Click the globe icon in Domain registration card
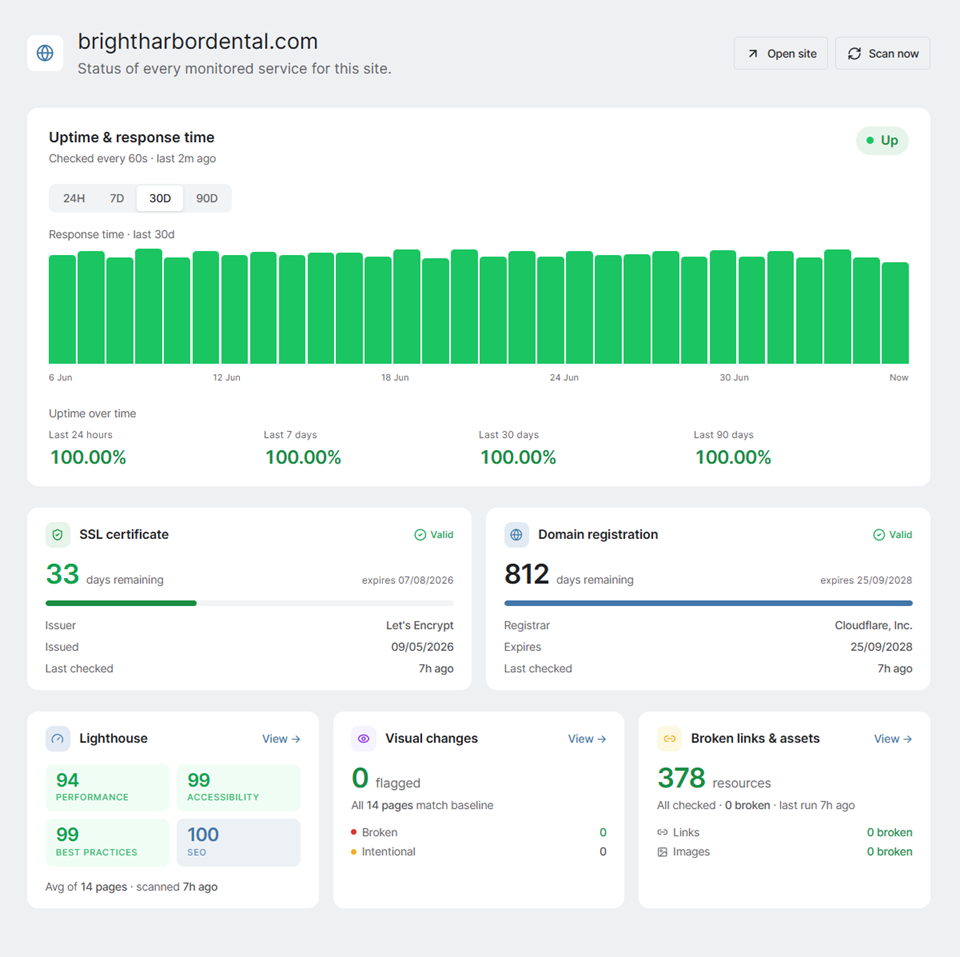This screenshot has height=957, width=960. [516, 535]
